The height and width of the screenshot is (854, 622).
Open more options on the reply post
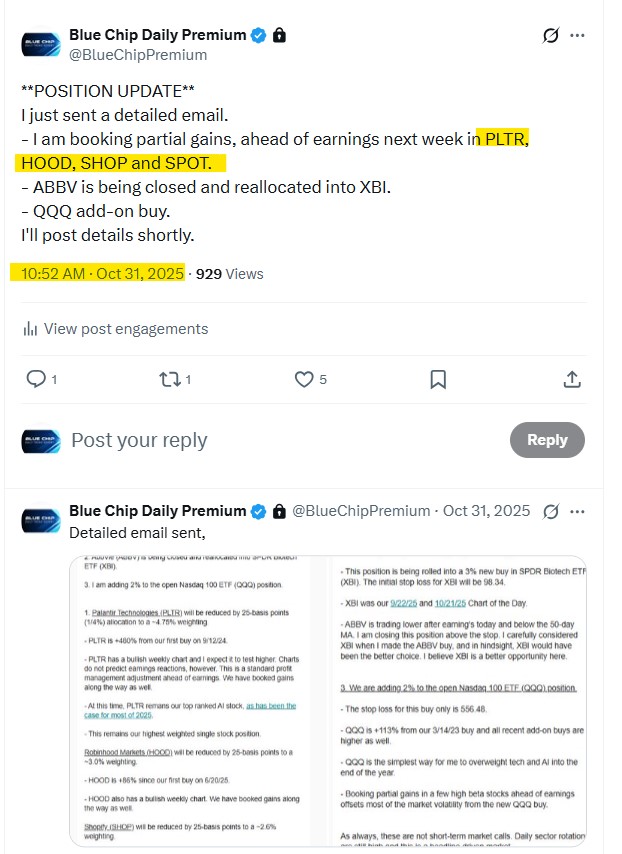pos(577,511)
